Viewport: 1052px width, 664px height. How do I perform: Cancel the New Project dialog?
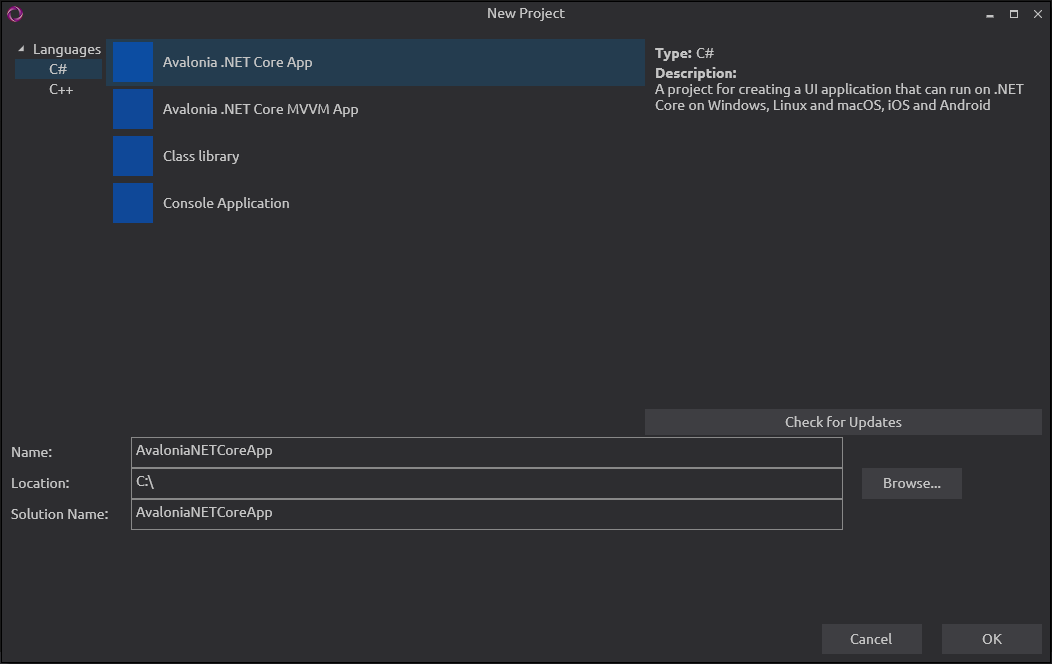[x=871, y=639]
